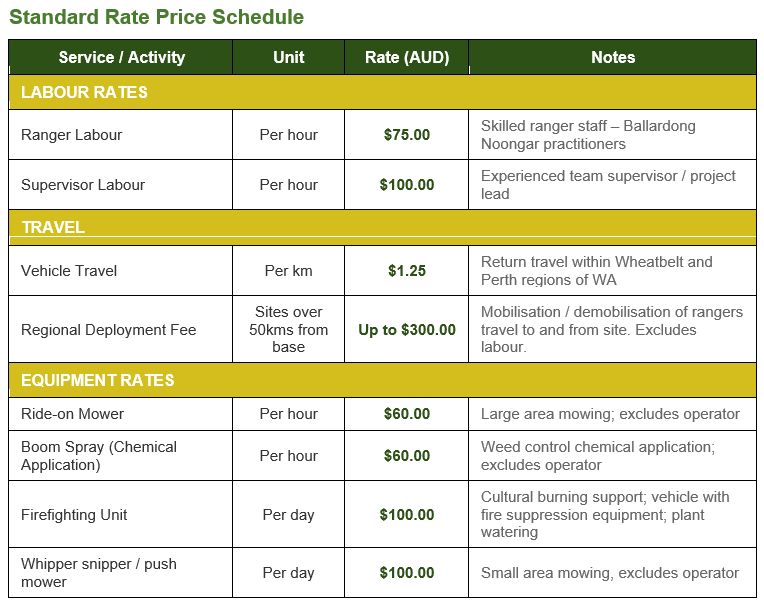Click the Vehicle Travel cell
The height and width of the screenshot is (609, 764).
pos(120,270)
